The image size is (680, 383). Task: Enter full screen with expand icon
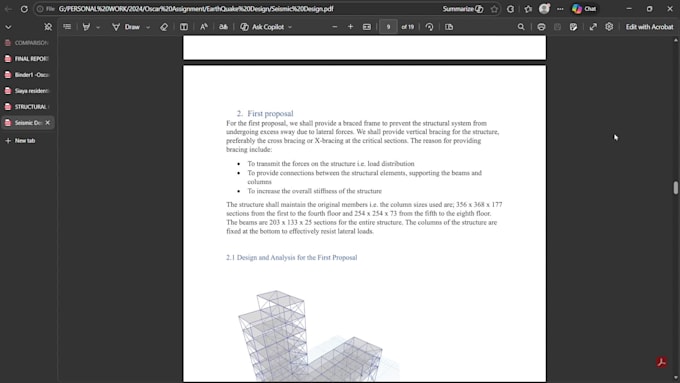[593, 27]
